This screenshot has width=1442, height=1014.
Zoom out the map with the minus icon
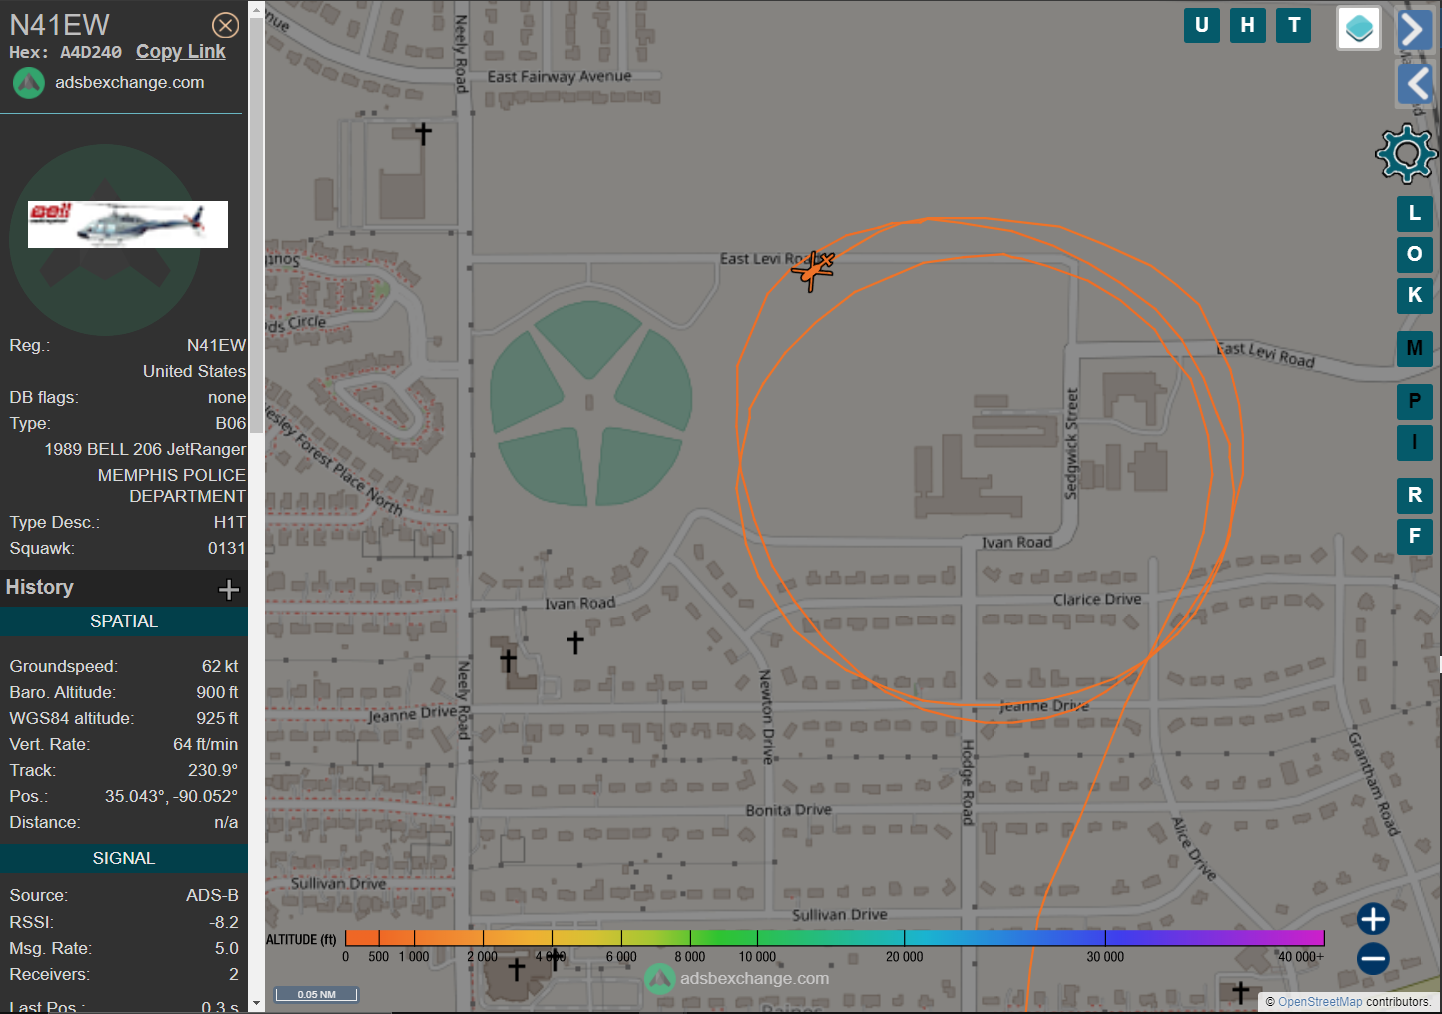[1373, 959]
